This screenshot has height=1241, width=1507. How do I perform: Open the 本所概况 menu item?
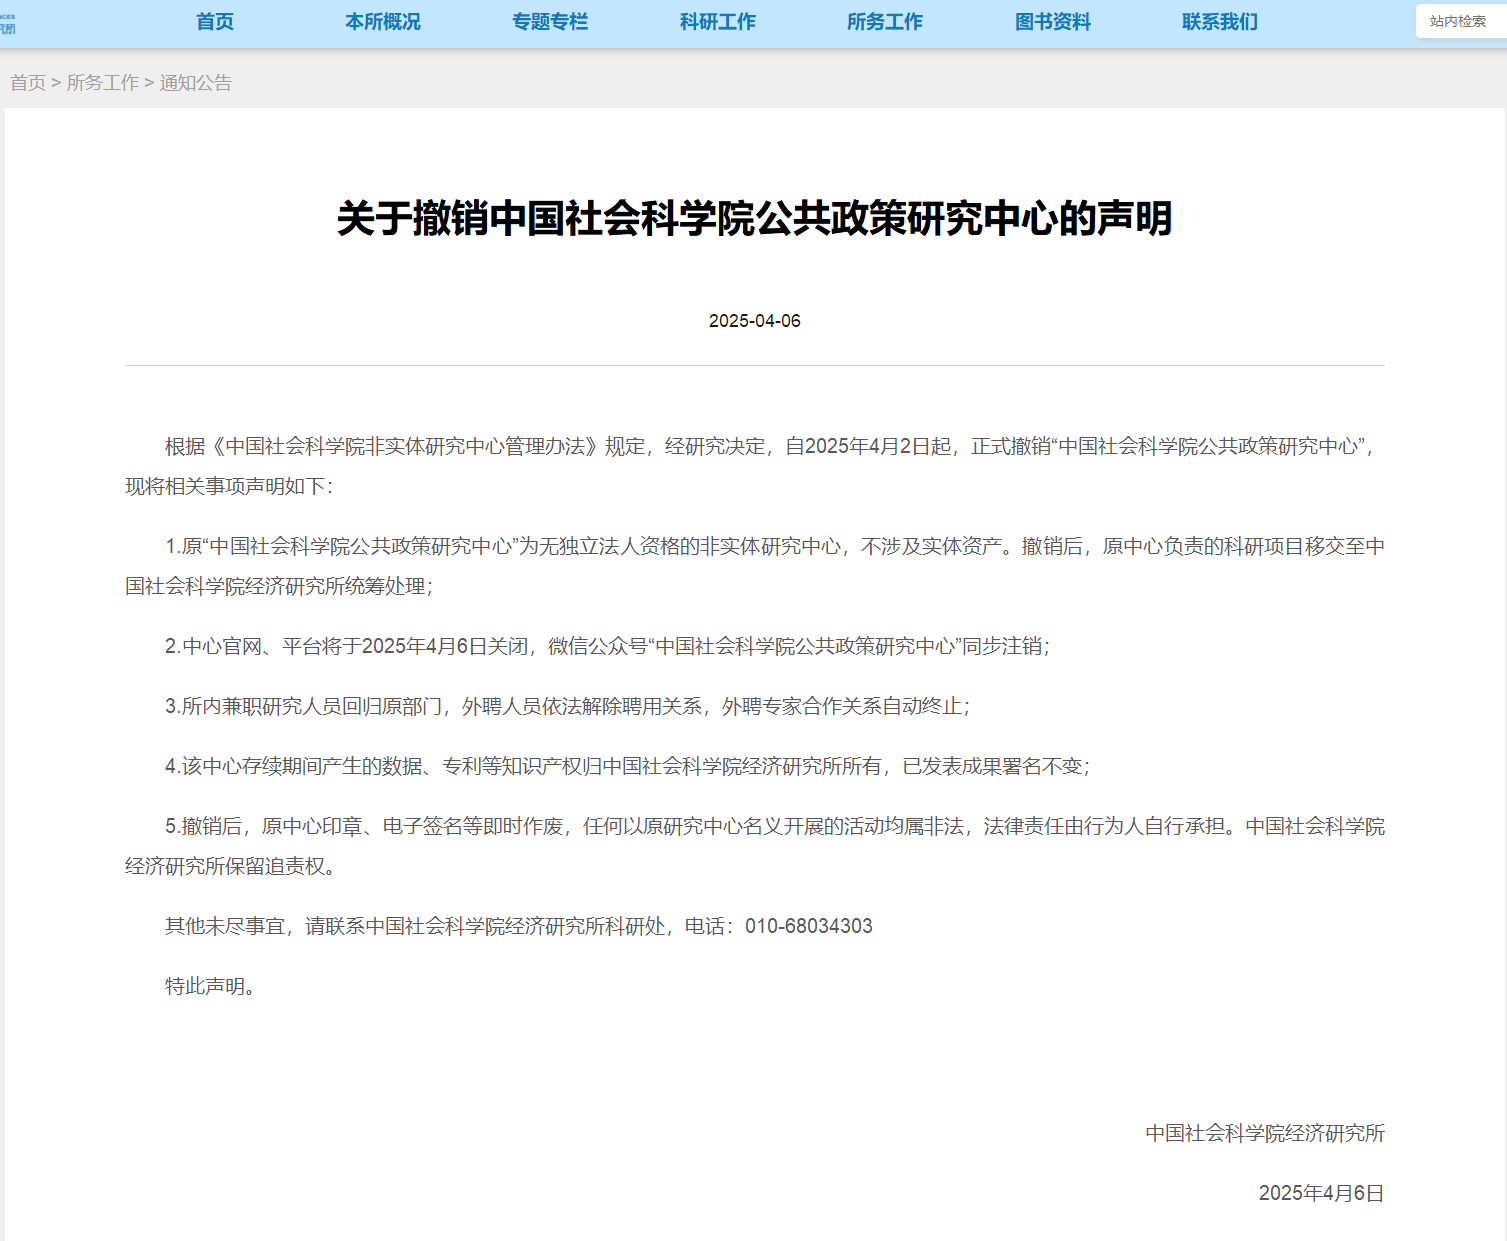coord(383,22)
